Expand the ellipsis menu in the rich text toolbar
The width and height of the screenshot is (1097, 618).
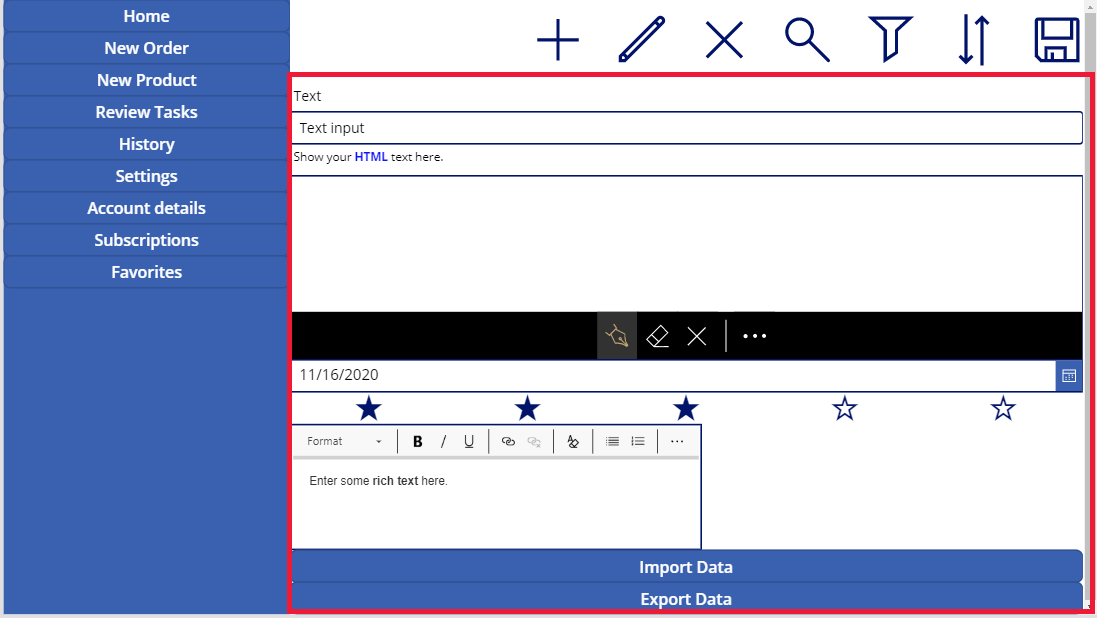coord(677,441)
